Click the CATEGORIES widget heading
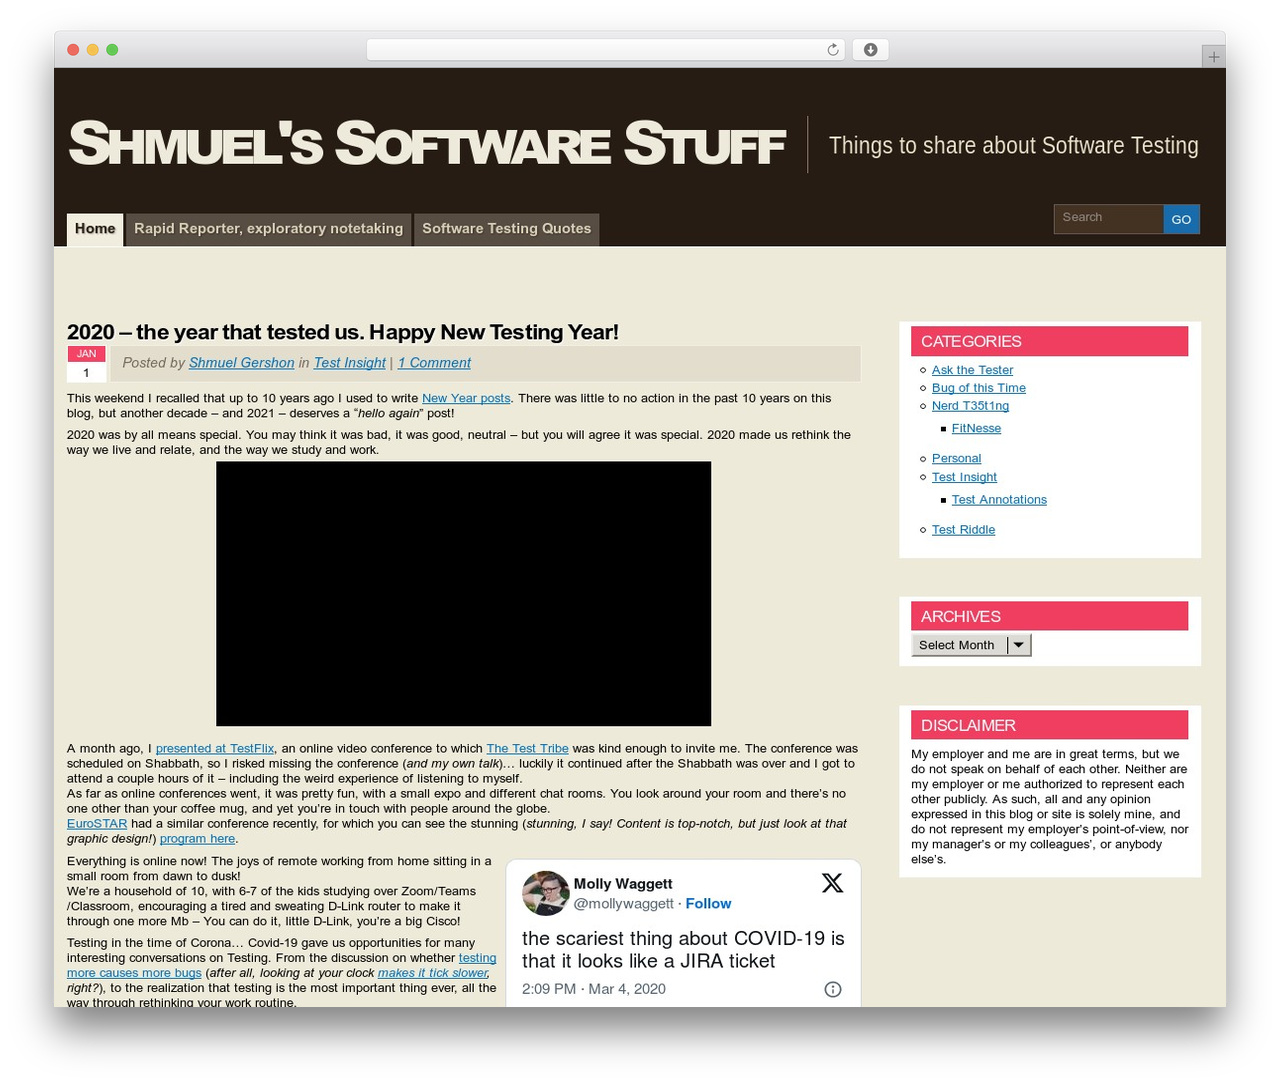1280x1084 pixels. coord(1049,341)
